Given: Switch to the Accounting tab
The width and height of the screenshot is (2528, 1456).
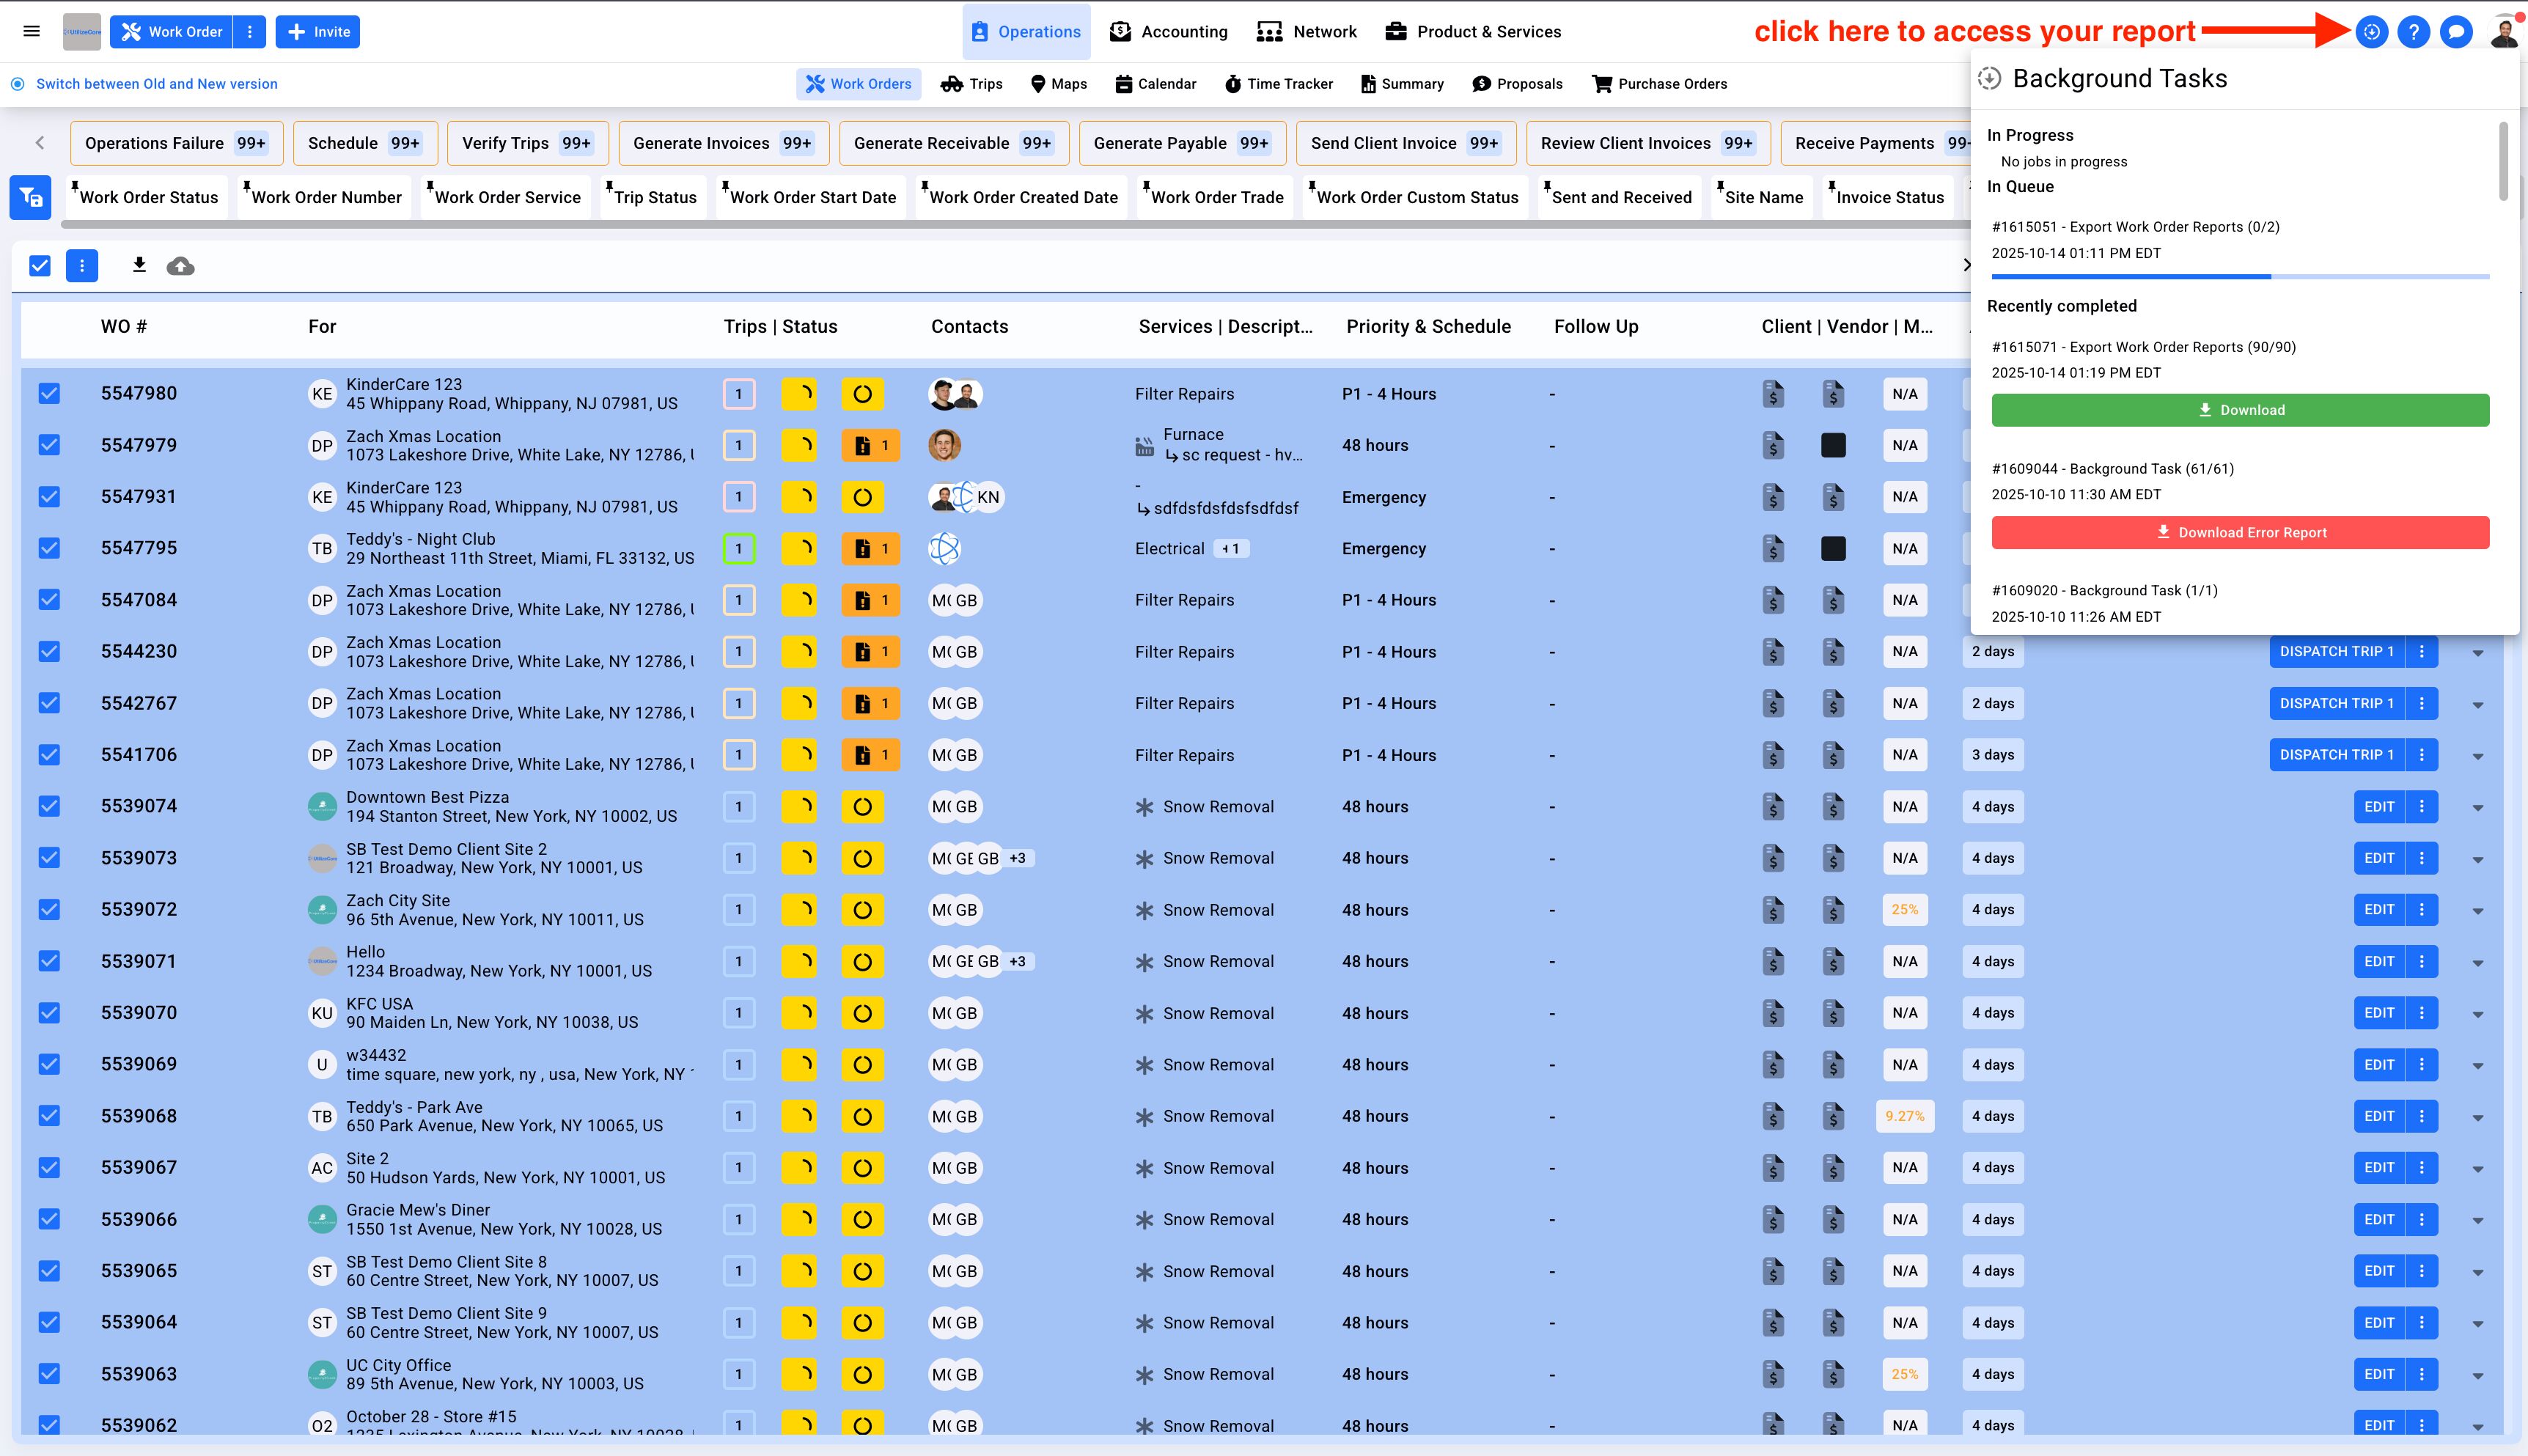Looking at the screenshot, I should (x=1169, y=32).
